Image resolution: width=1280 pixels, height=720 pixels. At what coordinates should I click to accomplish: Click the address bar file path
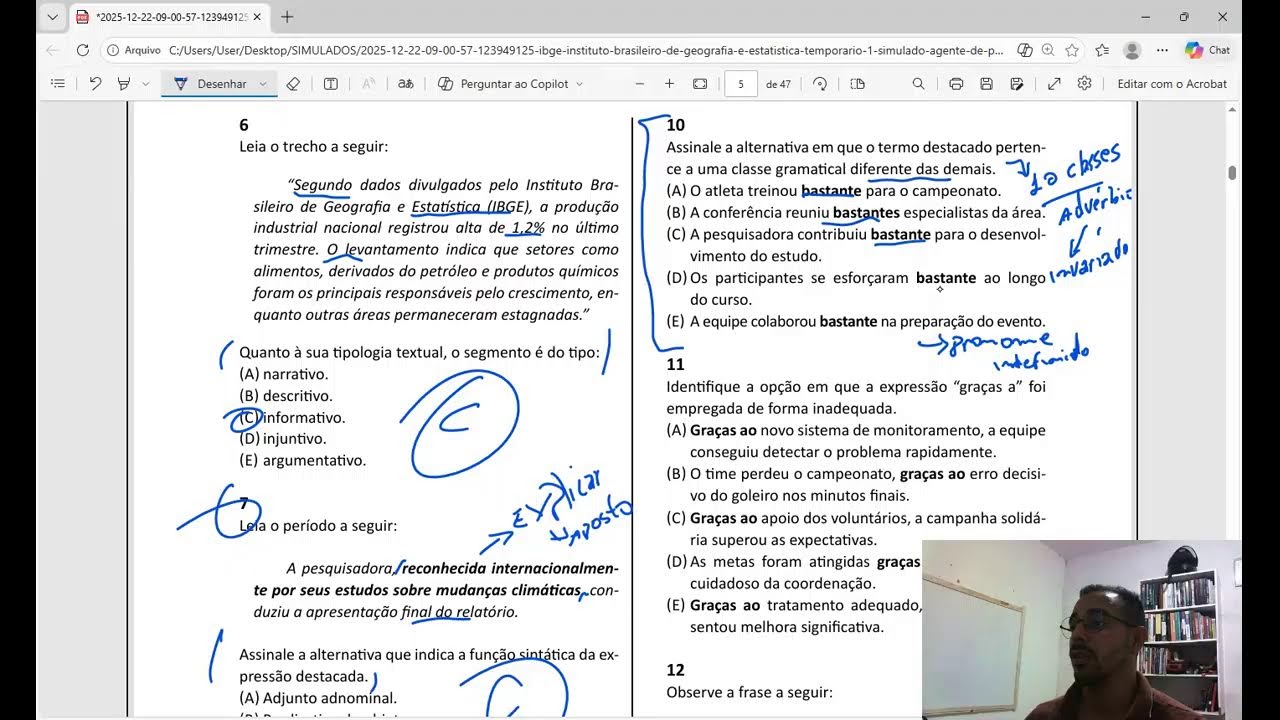pyautogui.click(x=586, y=50)
